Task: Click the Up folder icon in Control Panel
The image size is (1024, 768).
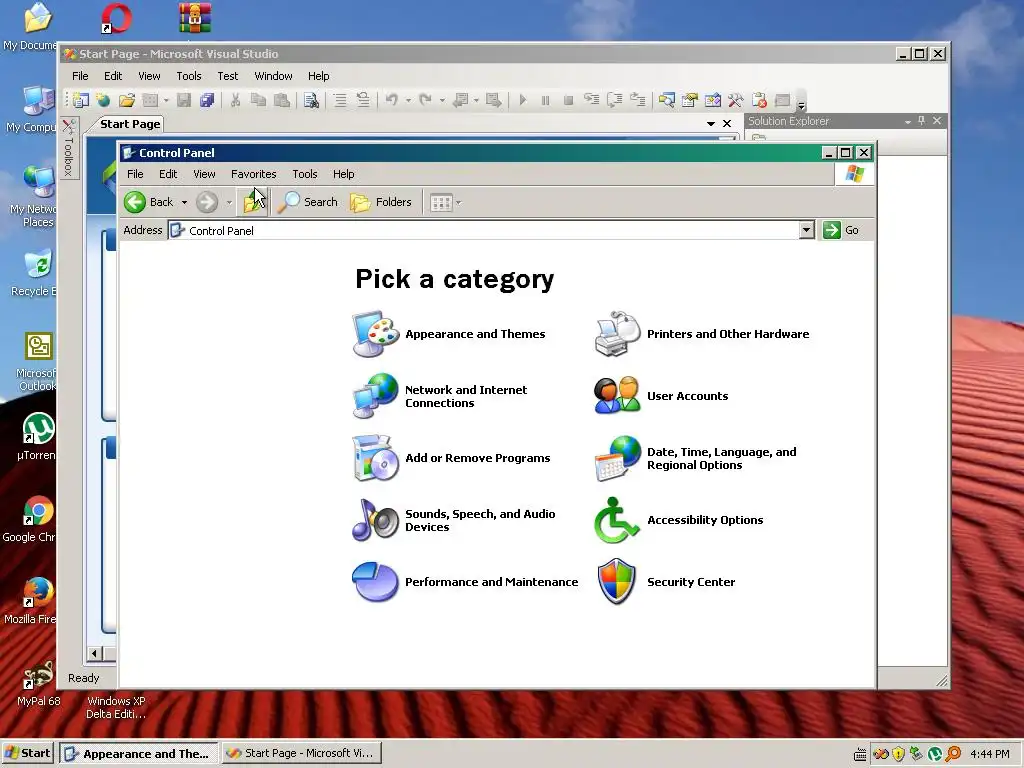Action: coord(253,202)
